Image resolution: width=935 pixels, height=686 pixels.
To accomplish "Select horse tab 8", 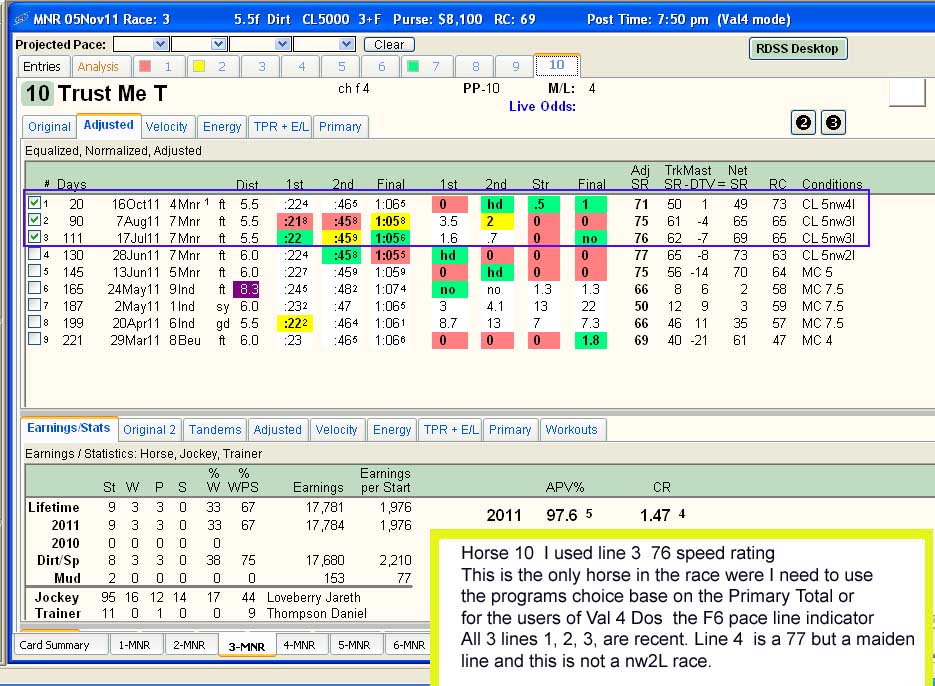I will (x=475, y=66).
